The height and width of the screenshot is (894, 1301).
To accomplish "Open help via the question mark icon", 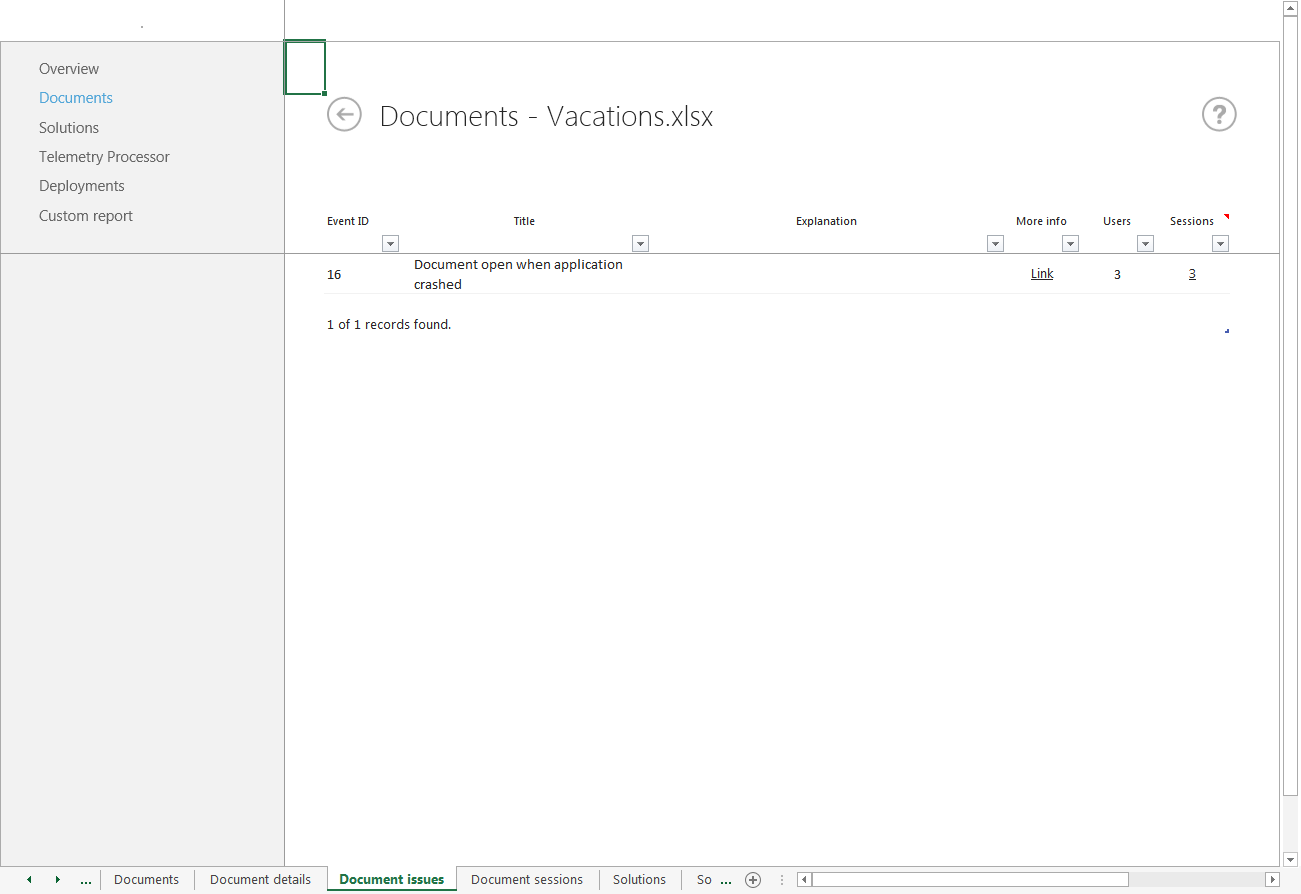I will click(x=1219, y=115).
